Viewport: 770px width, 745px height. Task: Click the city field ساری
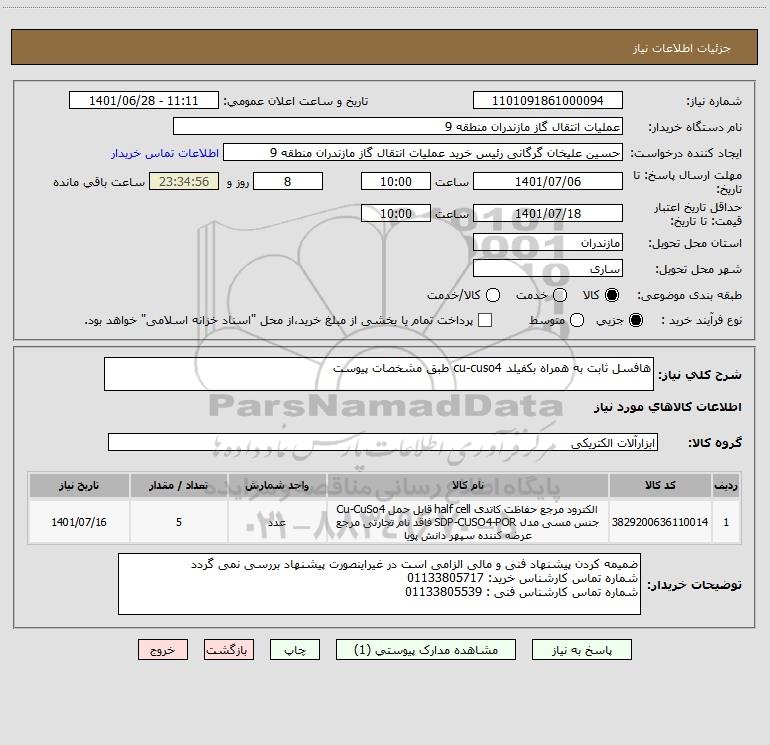tap(548, 268)
